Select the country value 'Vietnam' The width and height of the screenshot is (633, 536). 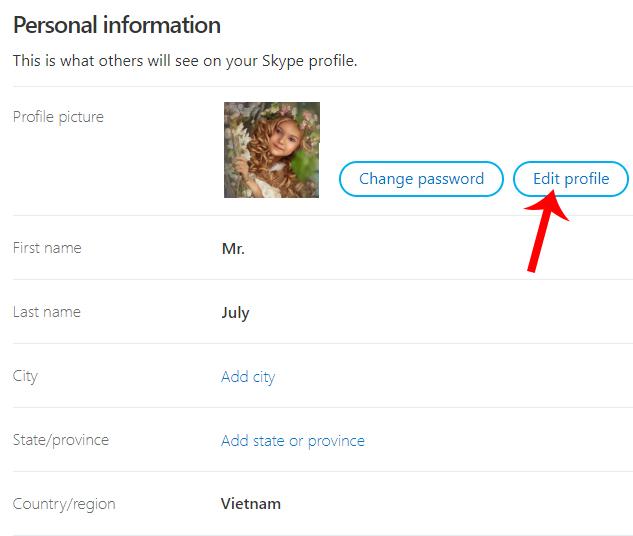(x=251, y=504)
